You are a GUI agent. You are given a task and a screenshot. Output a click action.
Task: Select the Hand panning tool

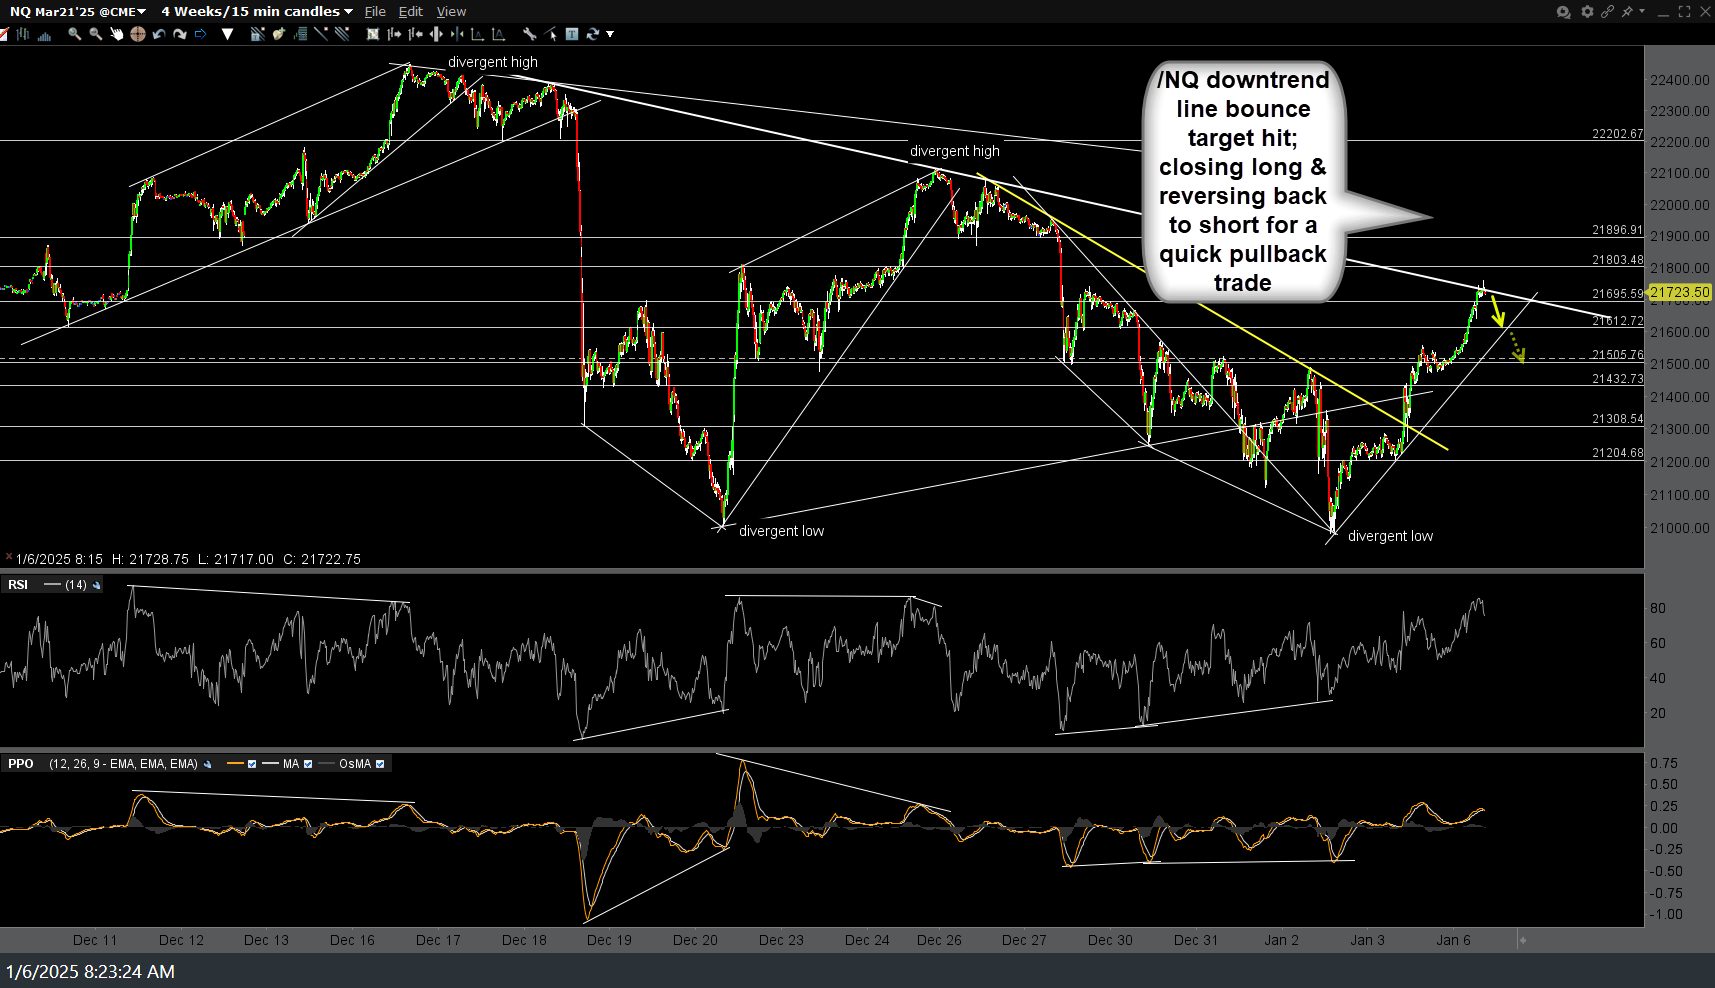[118, 34]
